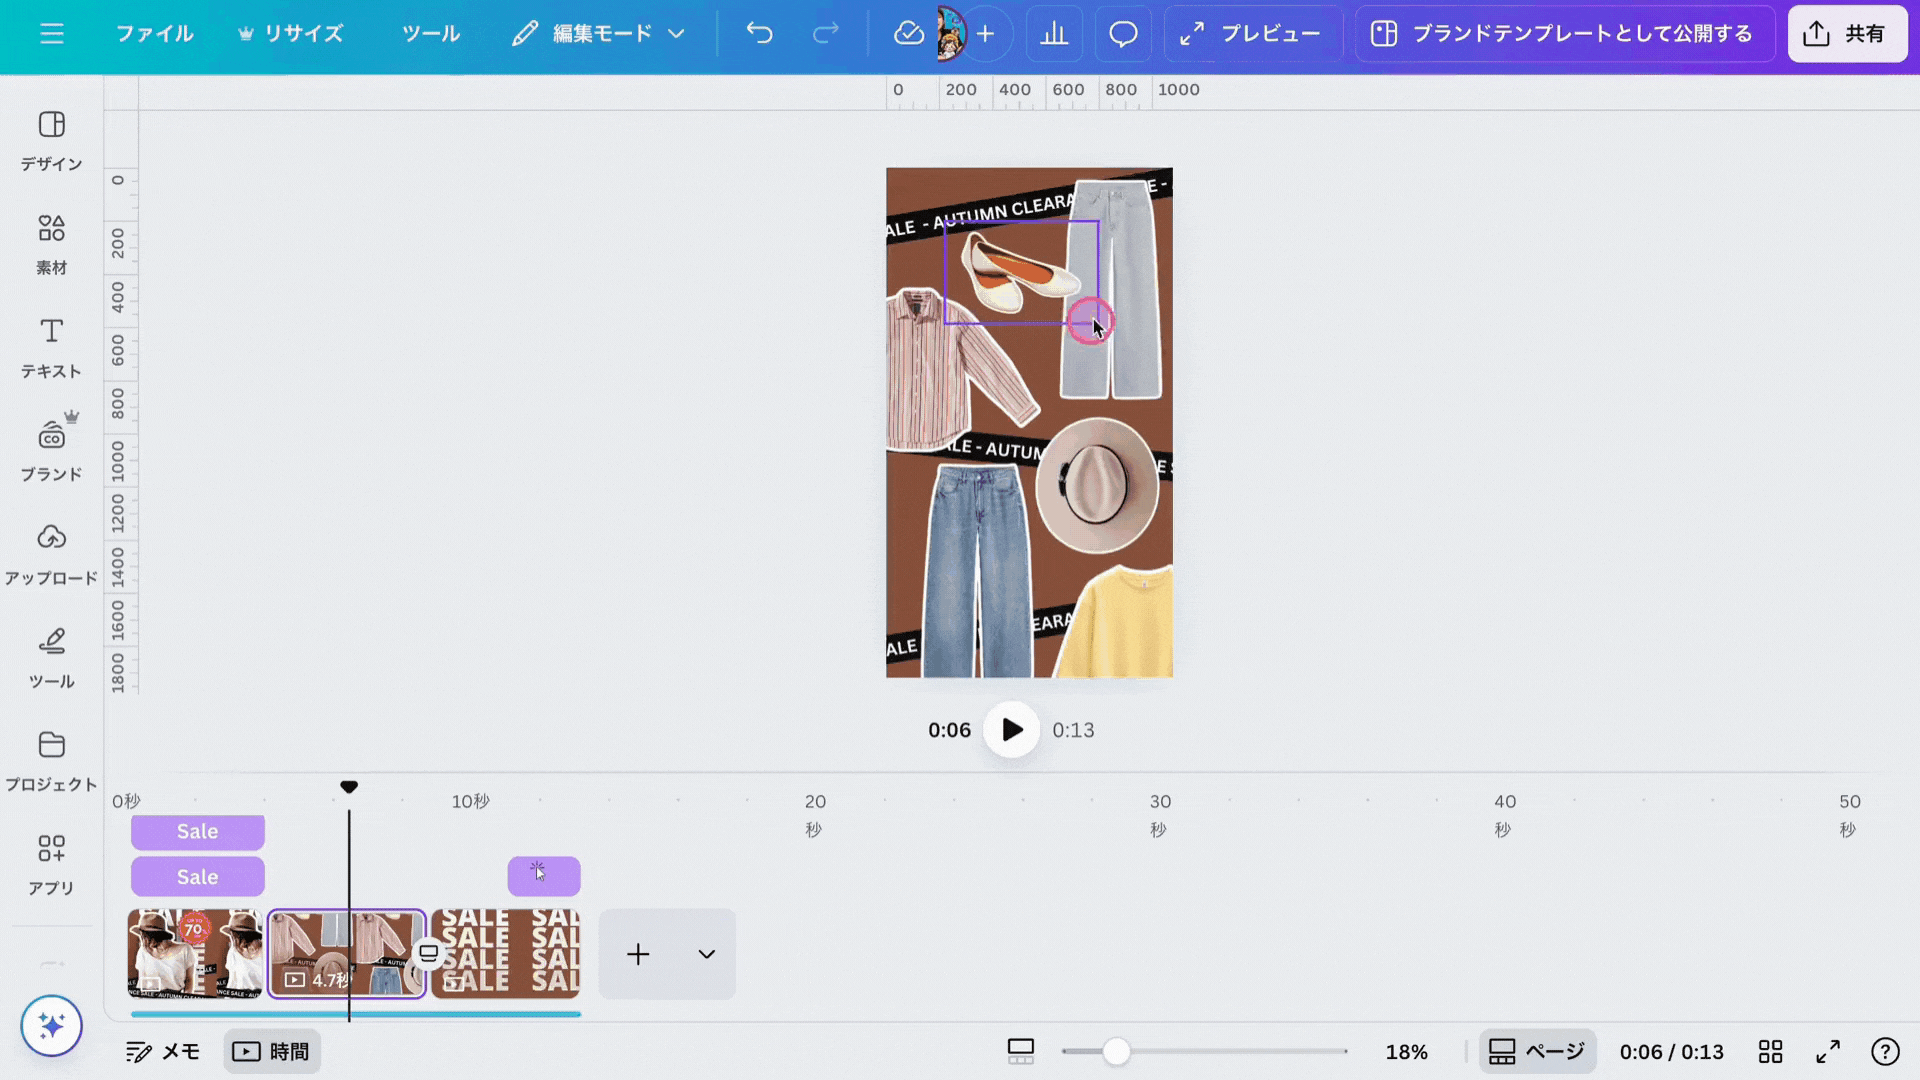Screen dimensions: 1920x1080
Task: Toggle the 時間 (duration) timeline button
Action: 272,1051
